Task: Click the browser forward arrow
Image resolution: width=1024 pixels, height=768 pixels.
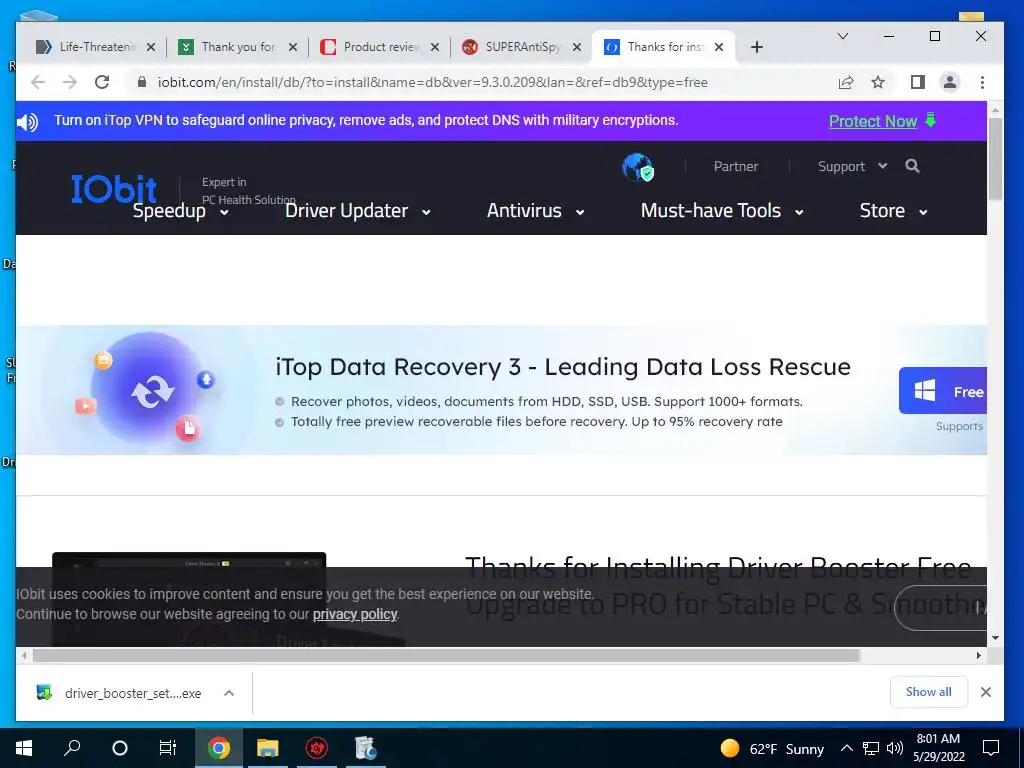Action: pos(70,82)
